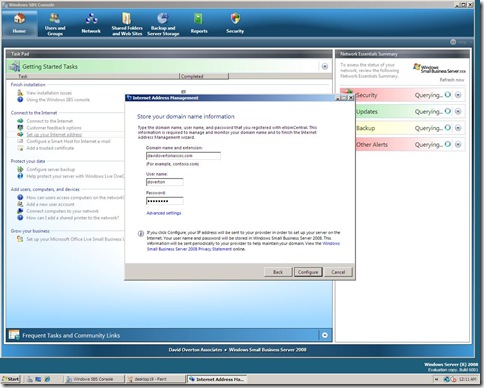
Task: Click the Frequent Tasks panel icon
Action: [14, 335]
